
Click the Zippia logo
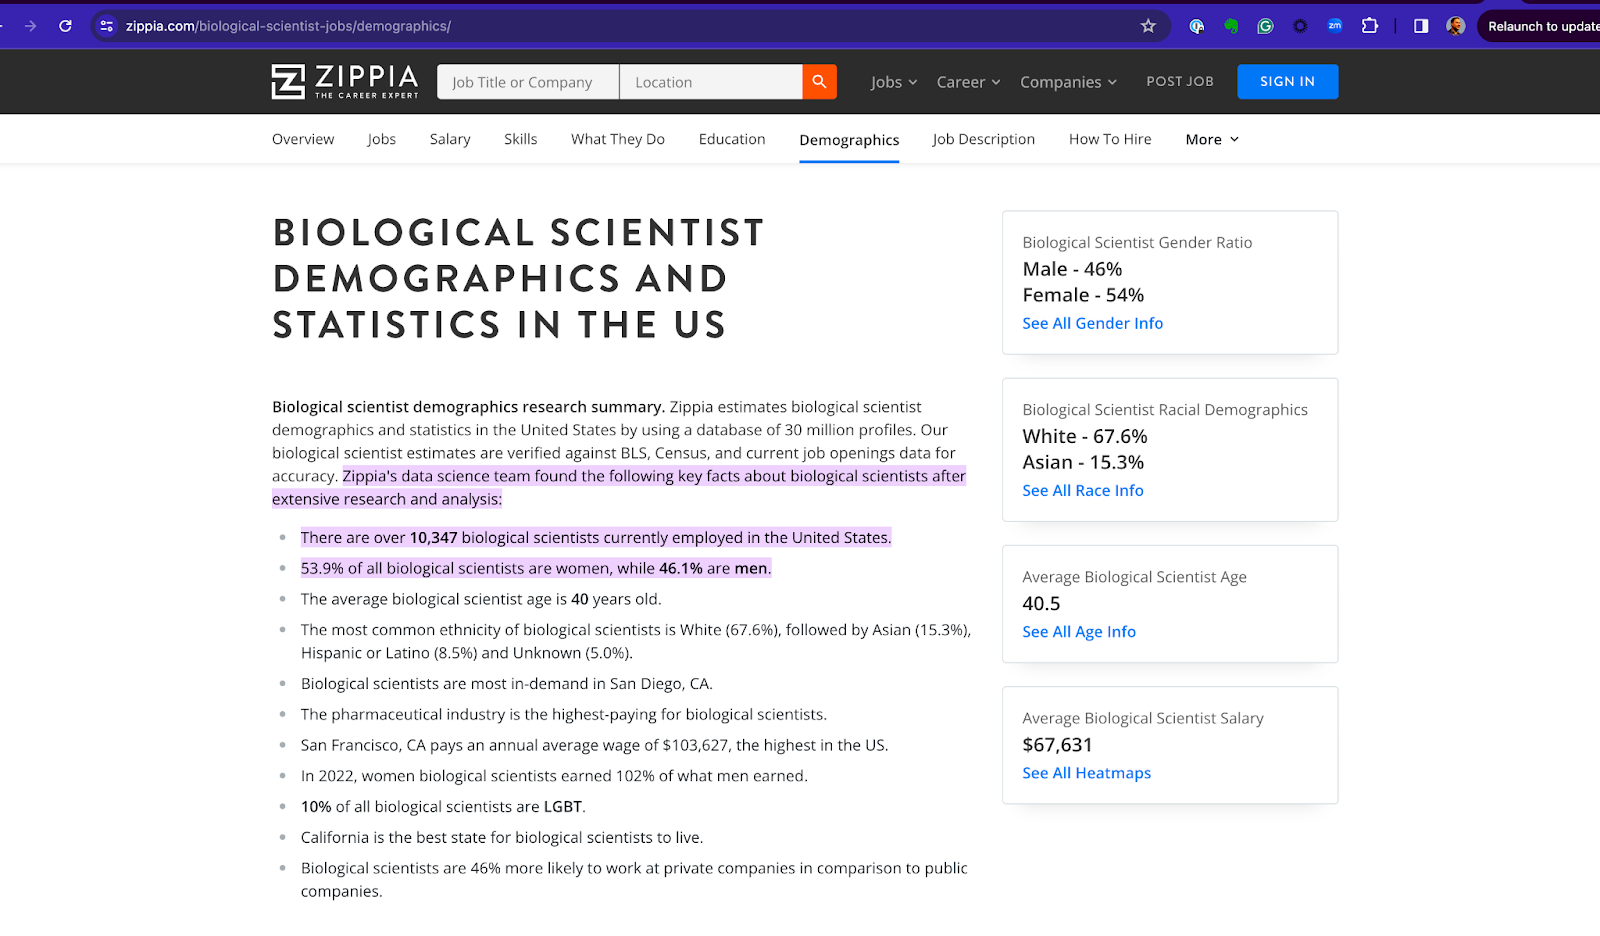tap(345, 81)
